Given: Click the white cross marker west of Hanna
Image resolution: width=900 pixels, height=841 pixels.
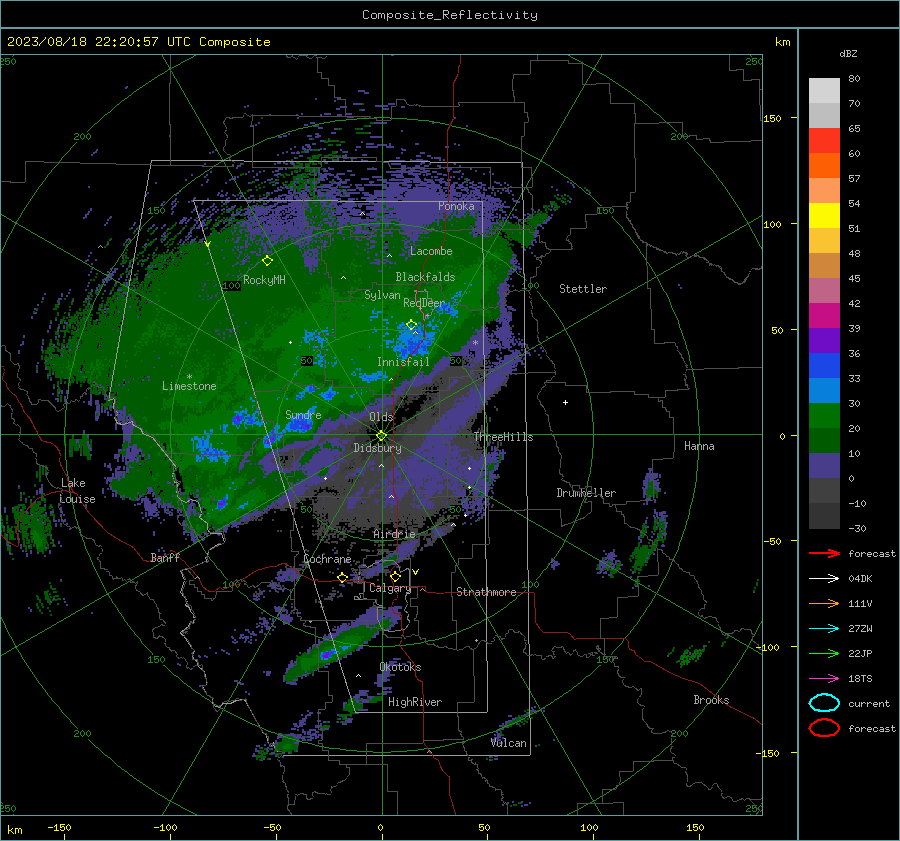Looking at the screenshot, I should click(x=565, y=402).
